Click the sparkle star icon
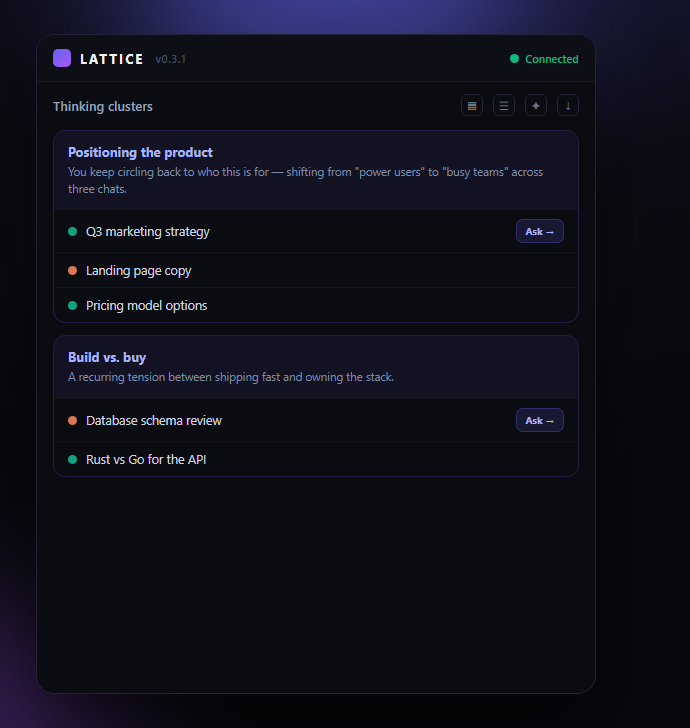Screen dimensions: 690x728 click(x=536, y=105)
